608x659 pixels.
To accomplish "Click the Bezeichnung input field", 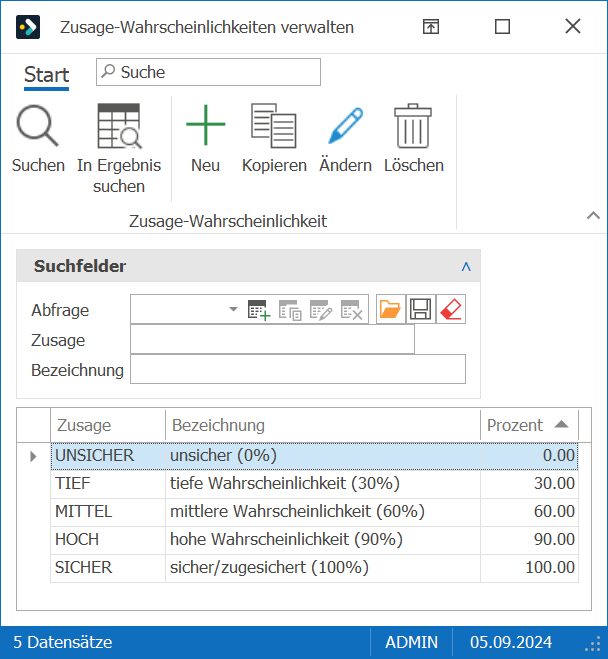I will (298, 369).
